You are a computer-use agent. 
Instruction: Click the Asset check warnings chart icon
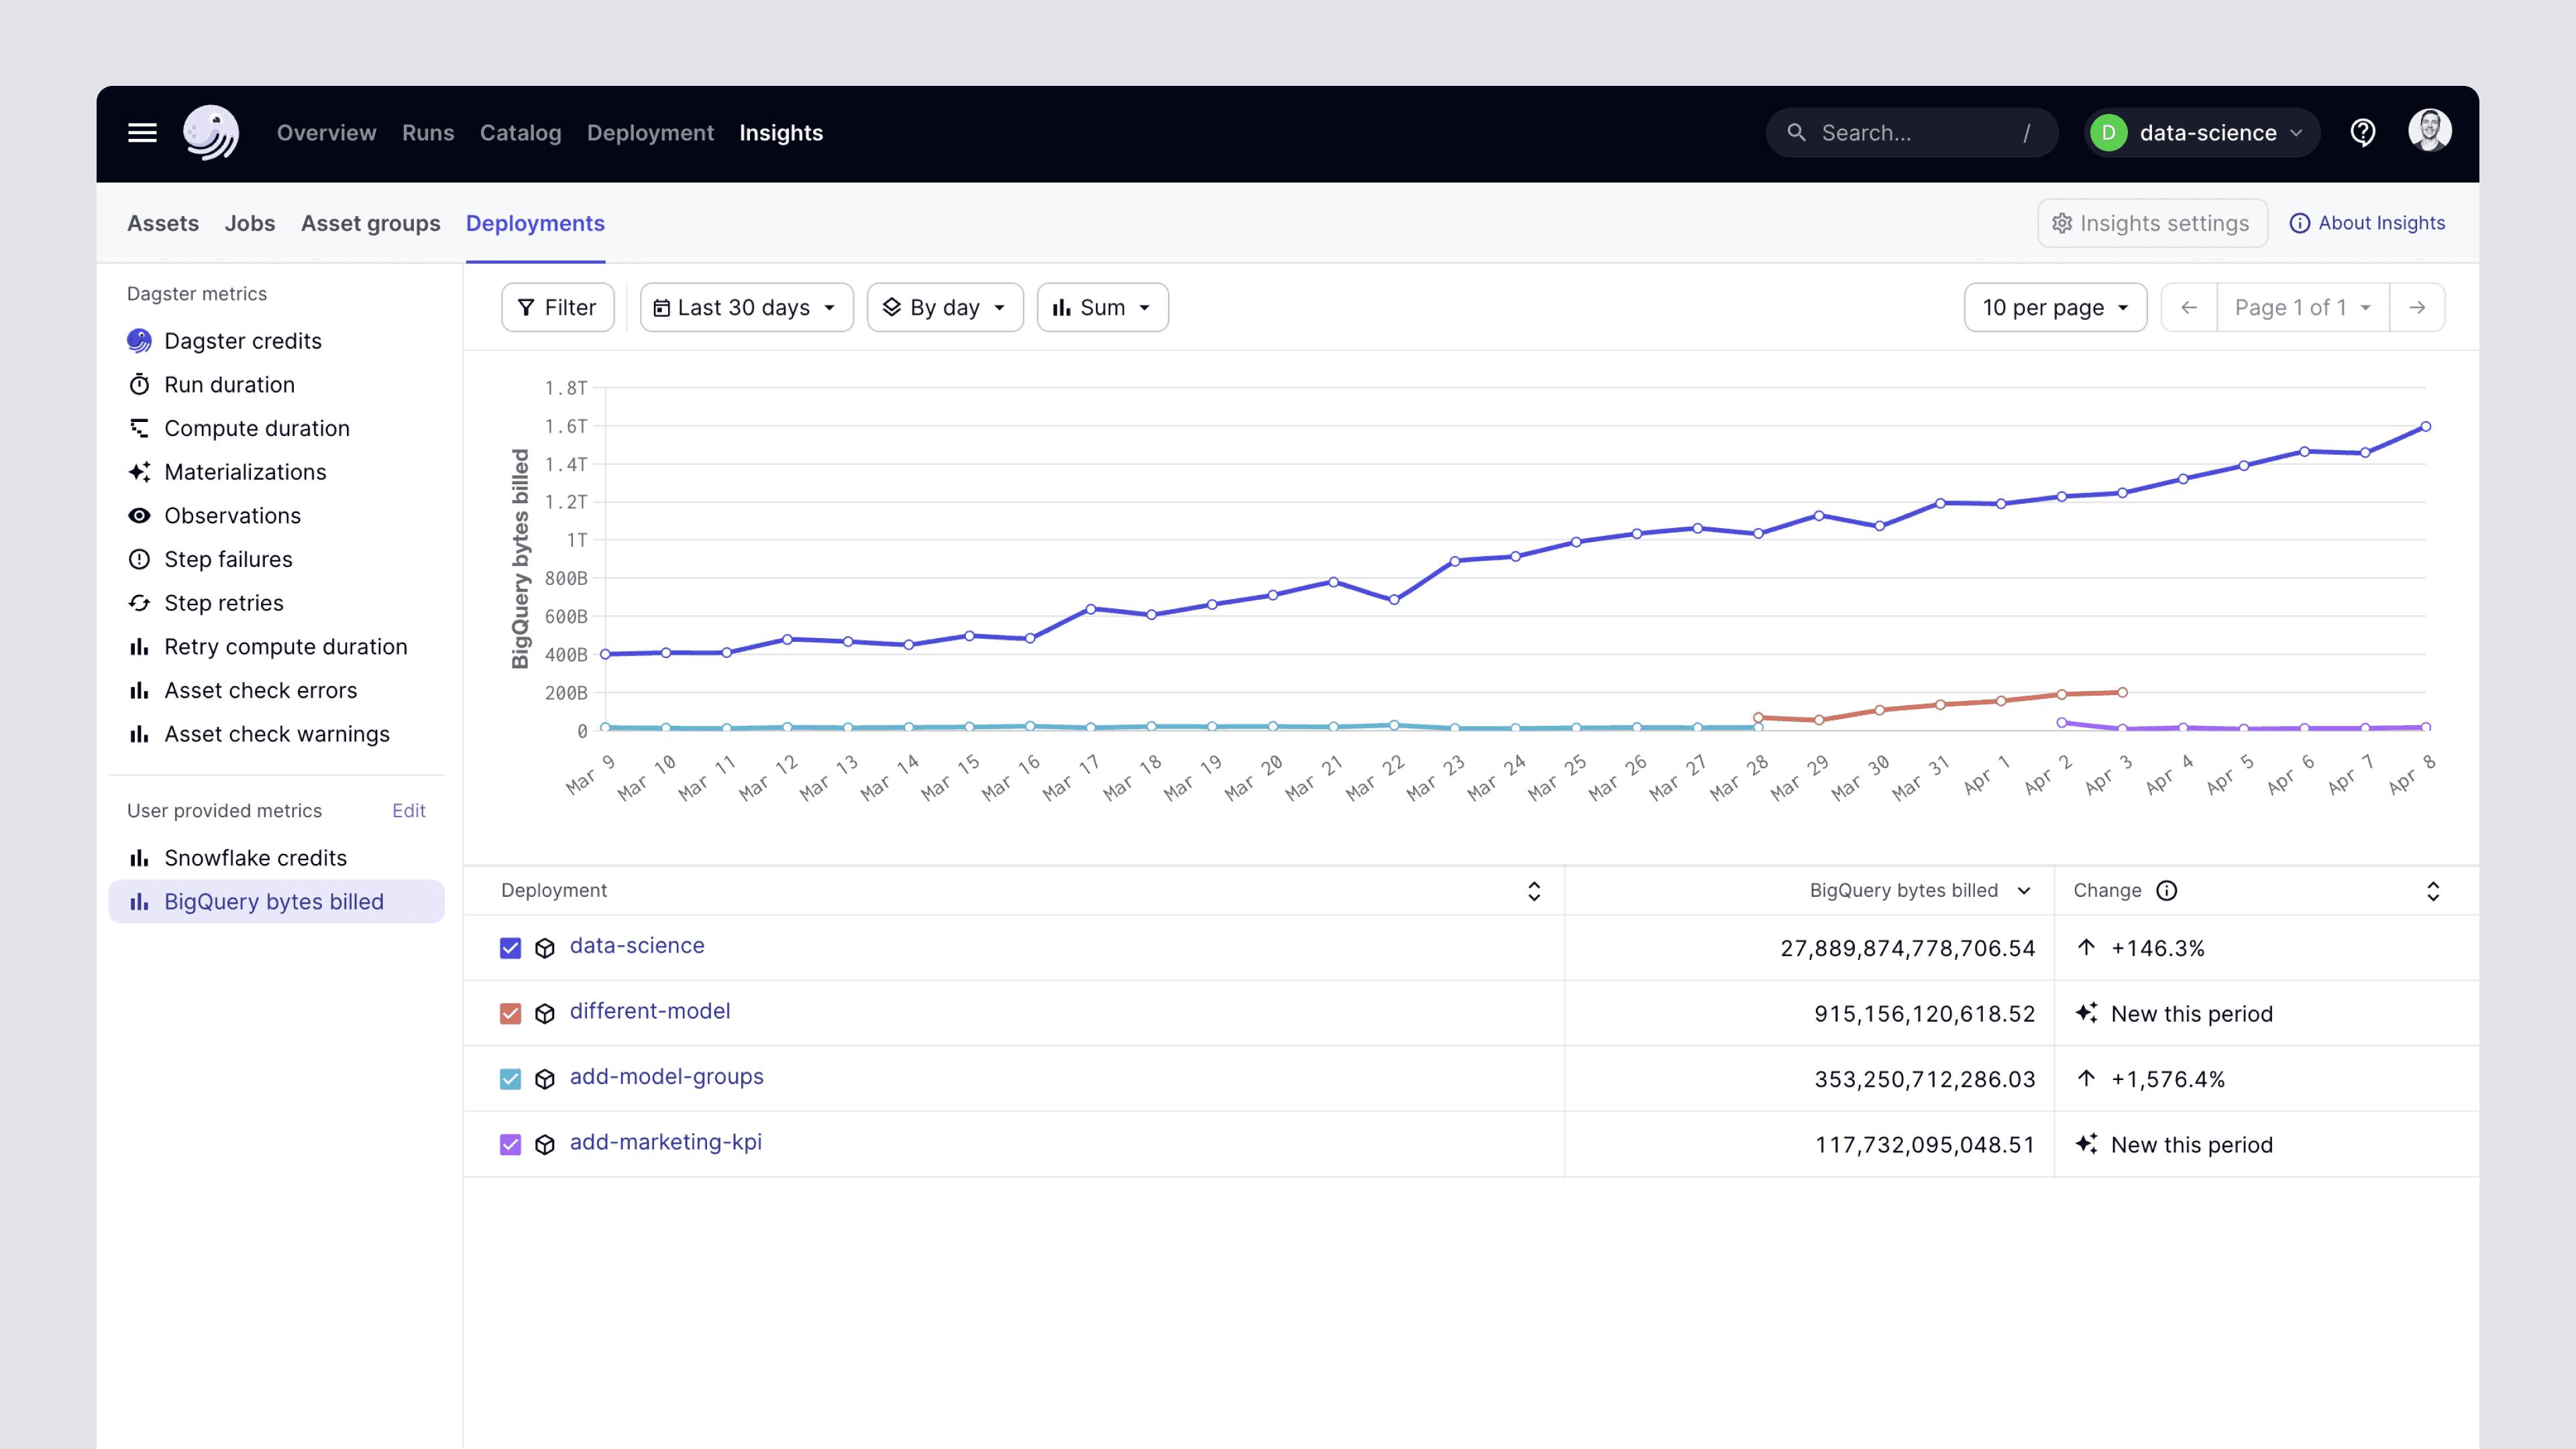pyautogui.click(x=139, y=734)
